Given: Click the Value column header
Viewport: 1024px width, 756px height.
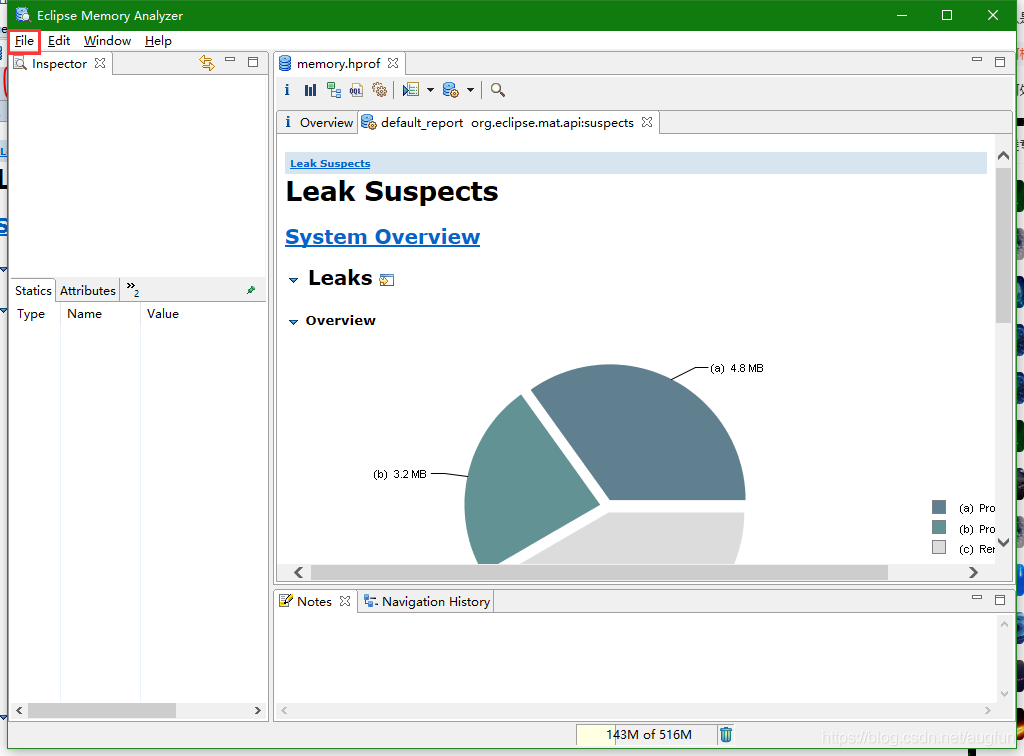Looking at the screenshot, I should (x=163, y=314).
